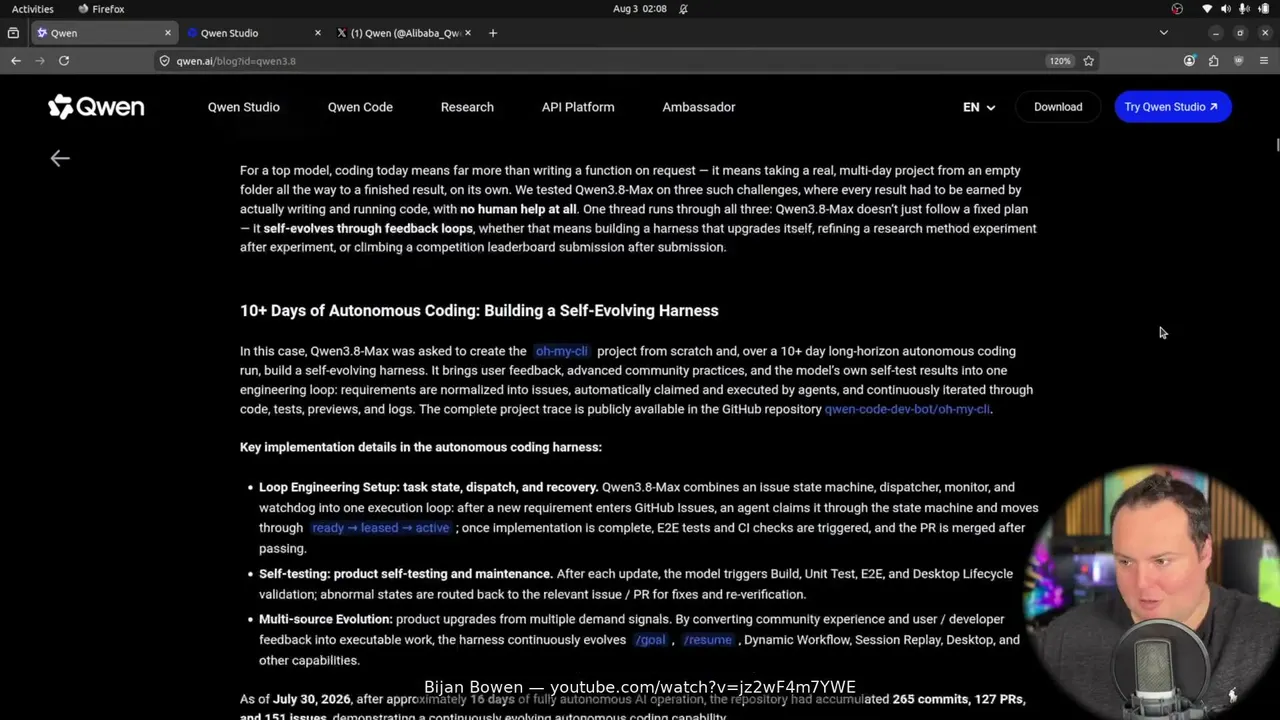
Task: Go forward one page in Firefox
Action: (x=40, y=61)
